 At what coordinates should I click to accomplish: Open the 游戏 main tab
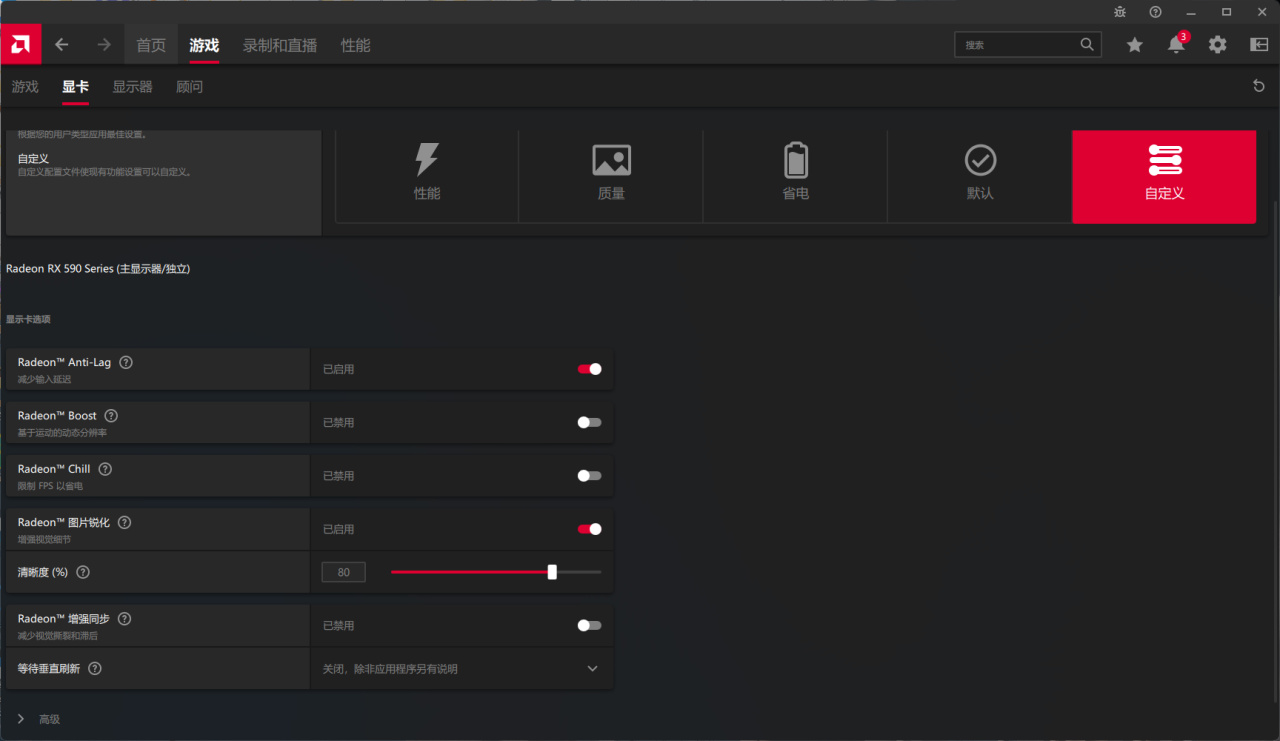(204, 45)
